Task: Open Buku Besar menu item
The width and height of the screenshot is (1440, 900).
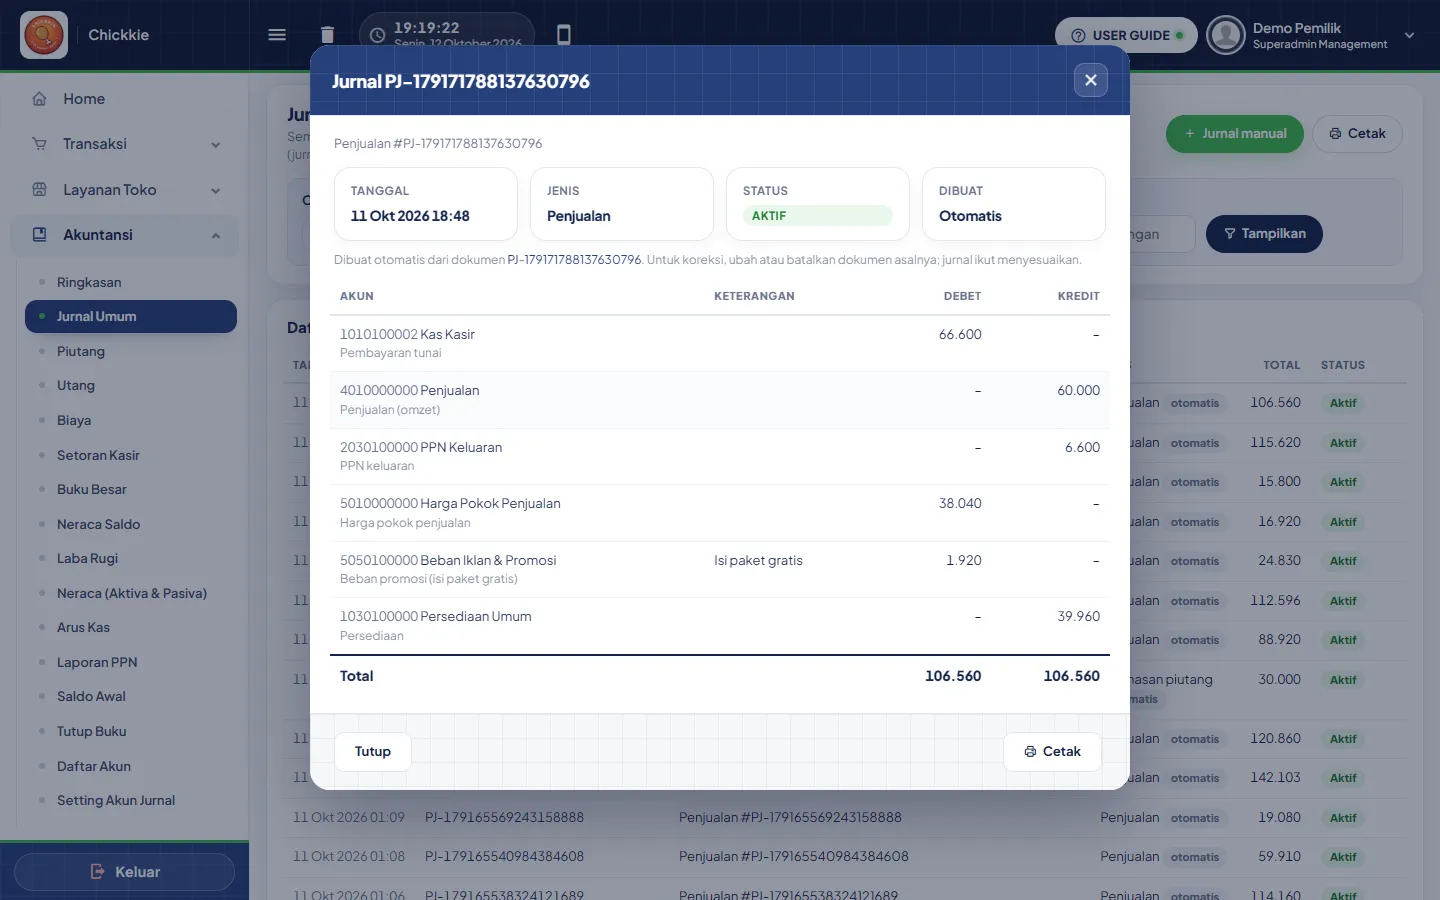Action: 92,489
